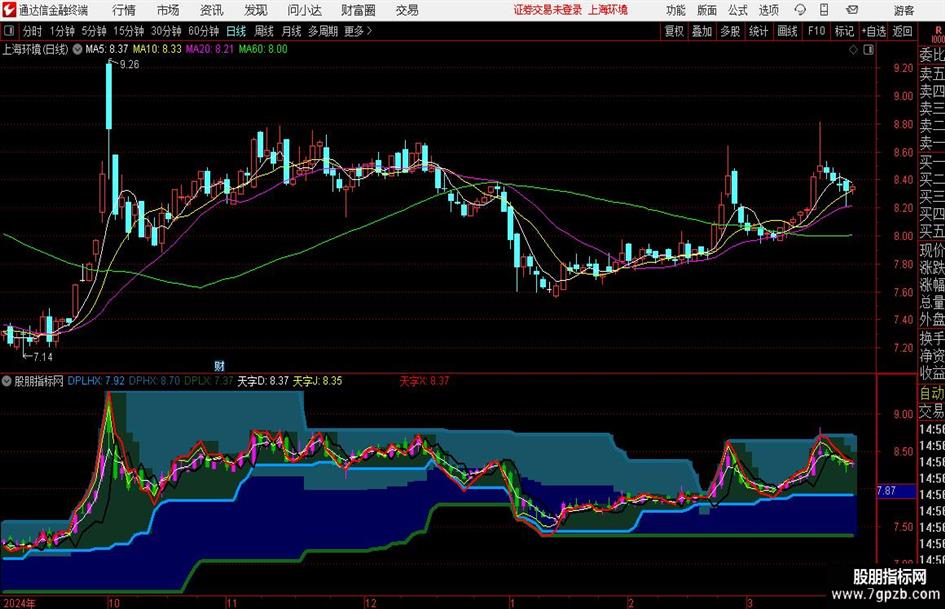The width and height of the screenshot is (945, 609).
Task: Click the 游客 guest account label
Action: click(903, 10)
